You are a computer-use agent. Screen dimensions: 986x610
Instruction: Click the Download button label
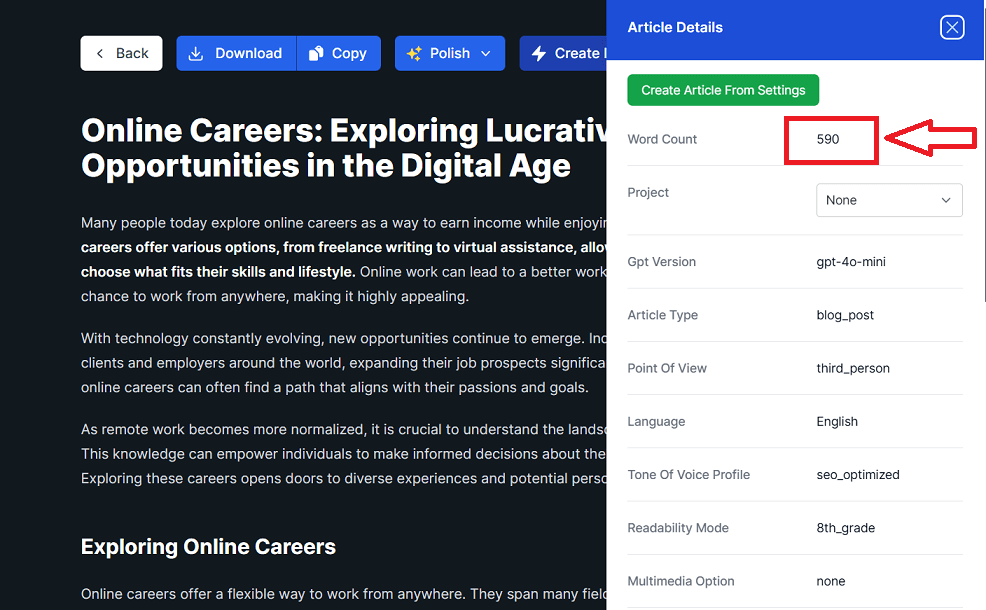[x=248, y=54]
